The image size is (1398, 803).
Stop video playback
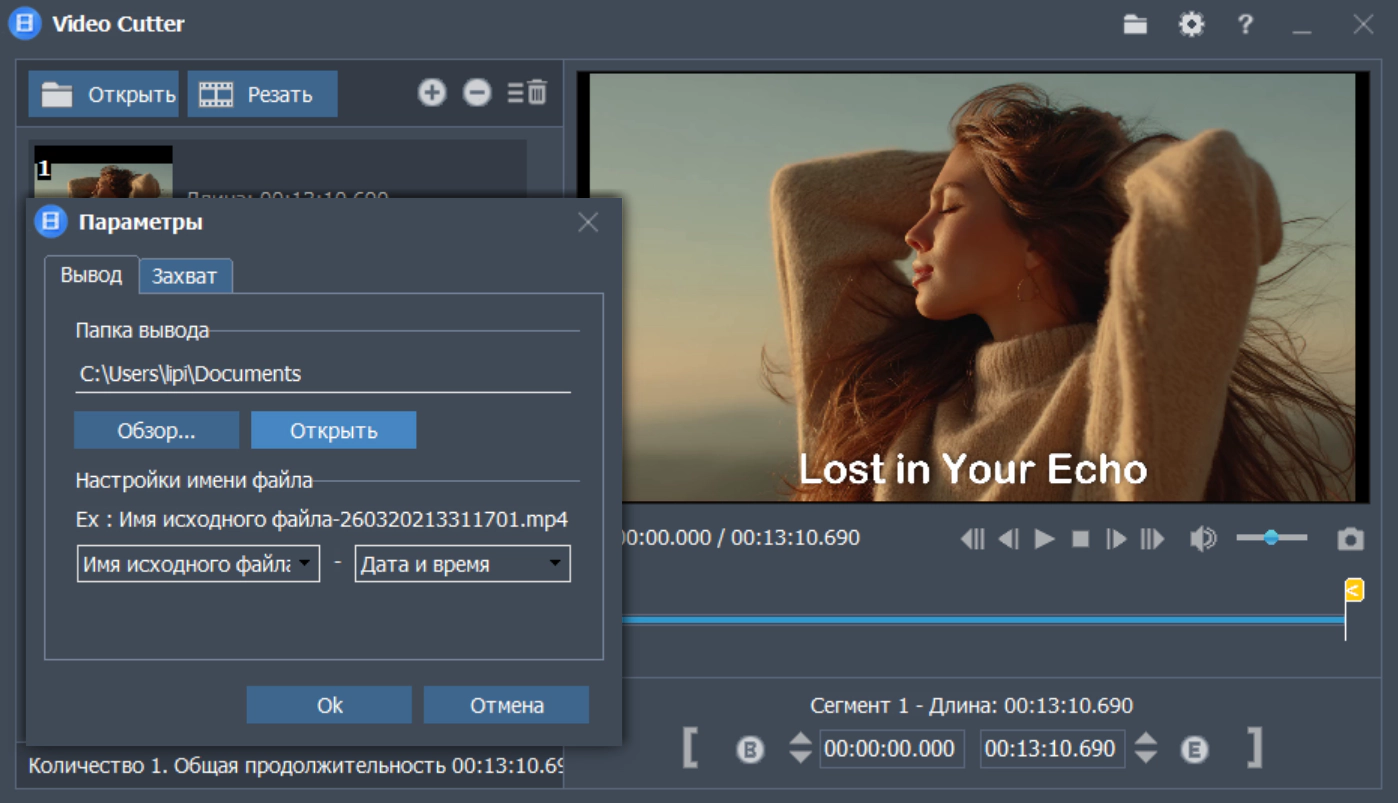[1080, 539]
